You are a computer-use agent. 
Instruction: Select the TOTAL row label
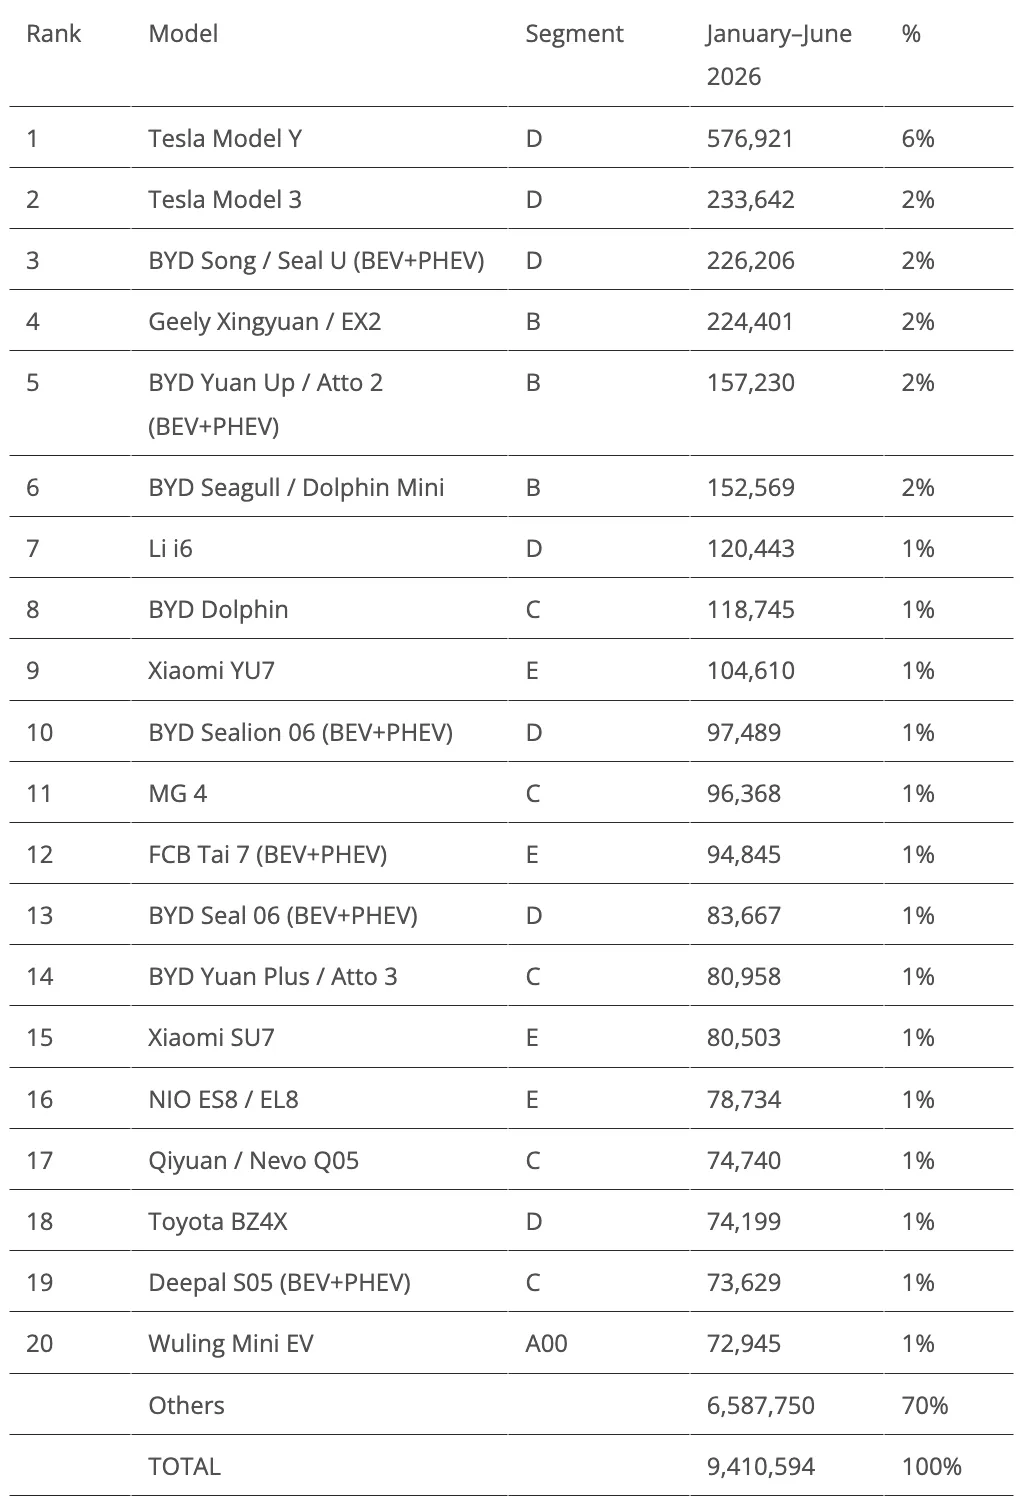click(x=184, y=1466)
